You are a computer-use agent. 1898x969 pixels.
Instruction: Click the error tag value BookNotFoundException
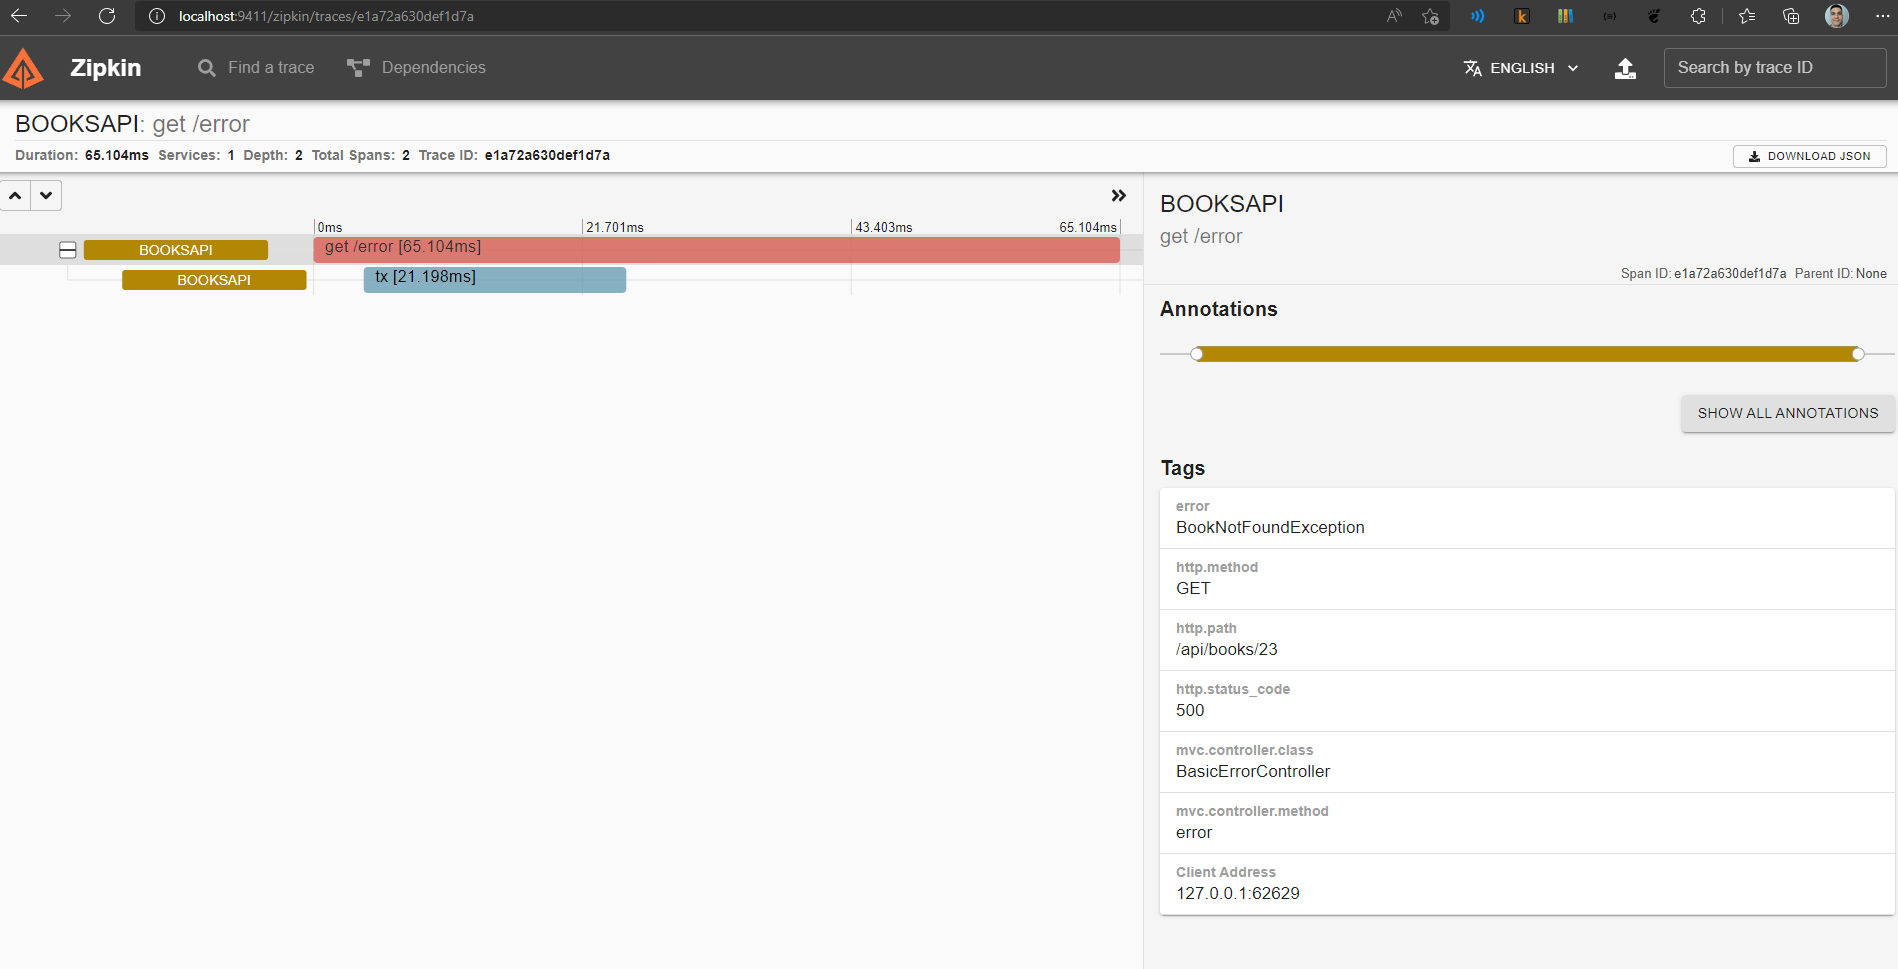point(1270,528)
